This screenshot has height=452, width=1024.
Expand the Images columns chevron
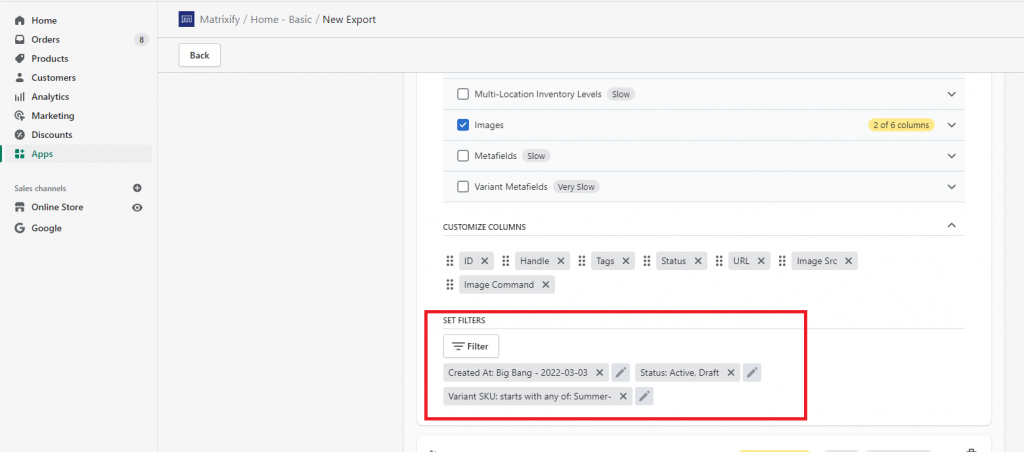(x=952, y=125)
